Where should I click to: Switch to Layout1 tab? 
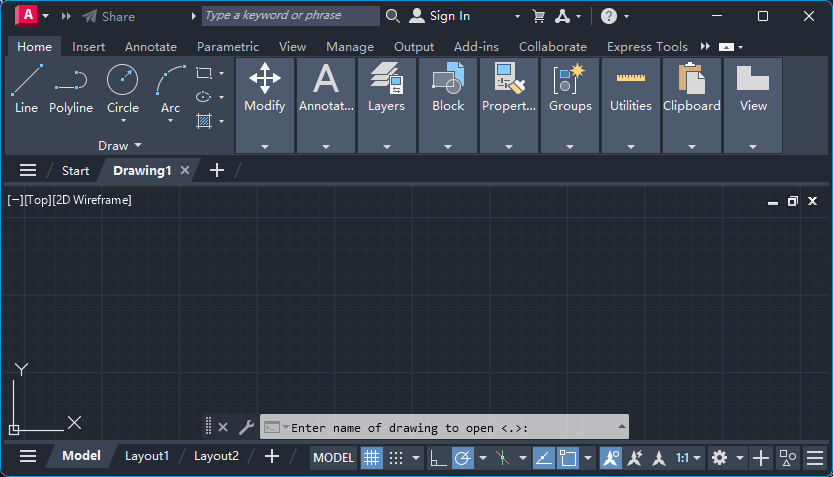click(x=147, y=456)
